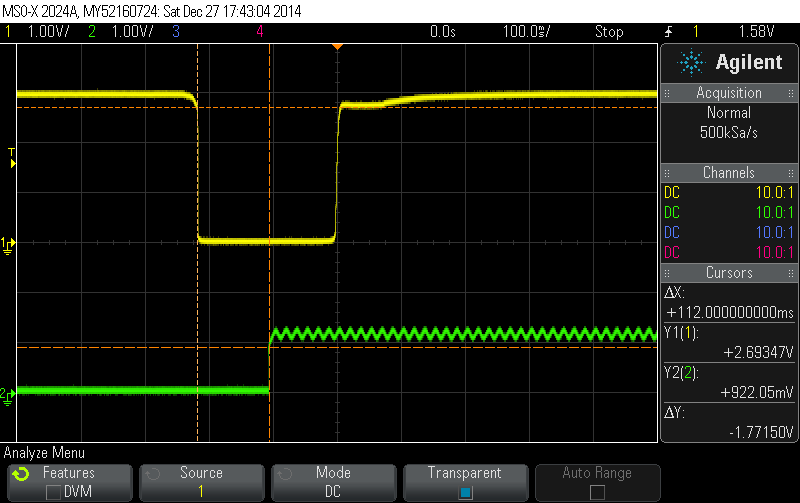Check the Auto Range checkbox

597,492
